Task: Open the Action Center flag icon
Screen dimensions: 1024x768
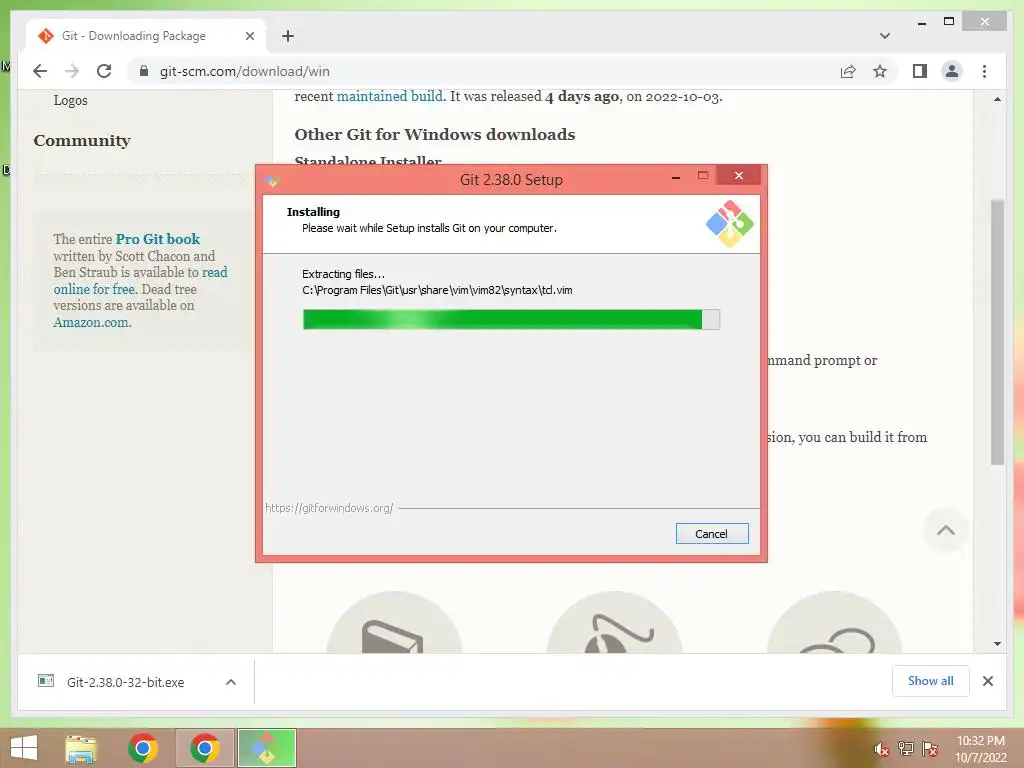Action: (930, 749)
